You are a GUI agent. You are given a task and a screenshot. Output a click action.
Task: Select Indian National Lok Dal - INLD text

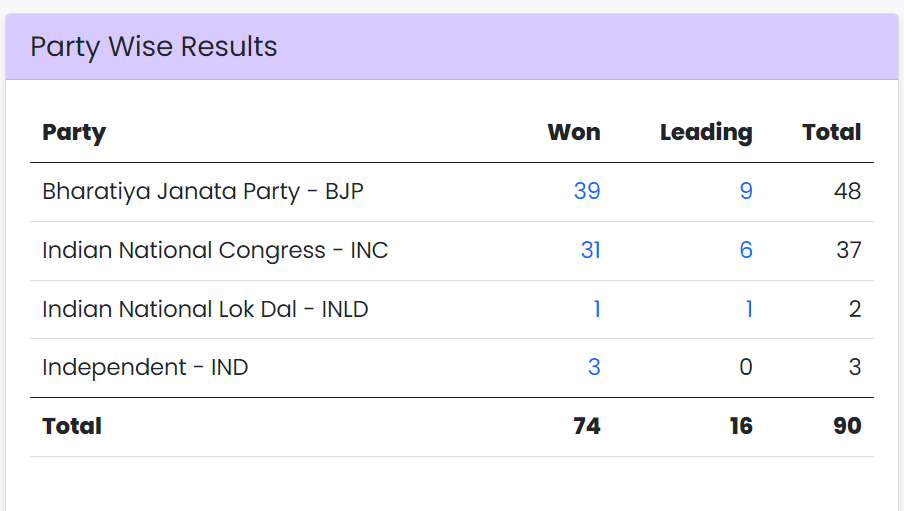click(x=205, y=309)
